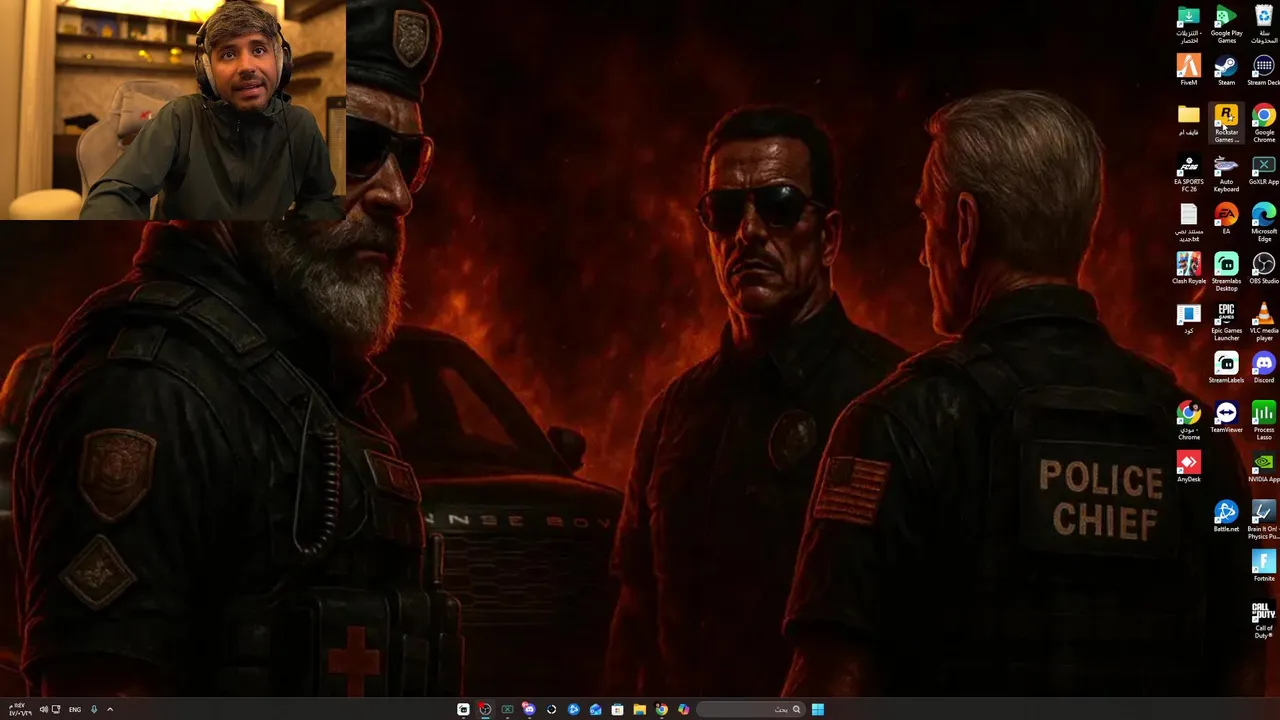Open the Brain It On! Physics Puzzles shortcut
This screenshot has width=1280, height=720.
(x=1264, y=520)
